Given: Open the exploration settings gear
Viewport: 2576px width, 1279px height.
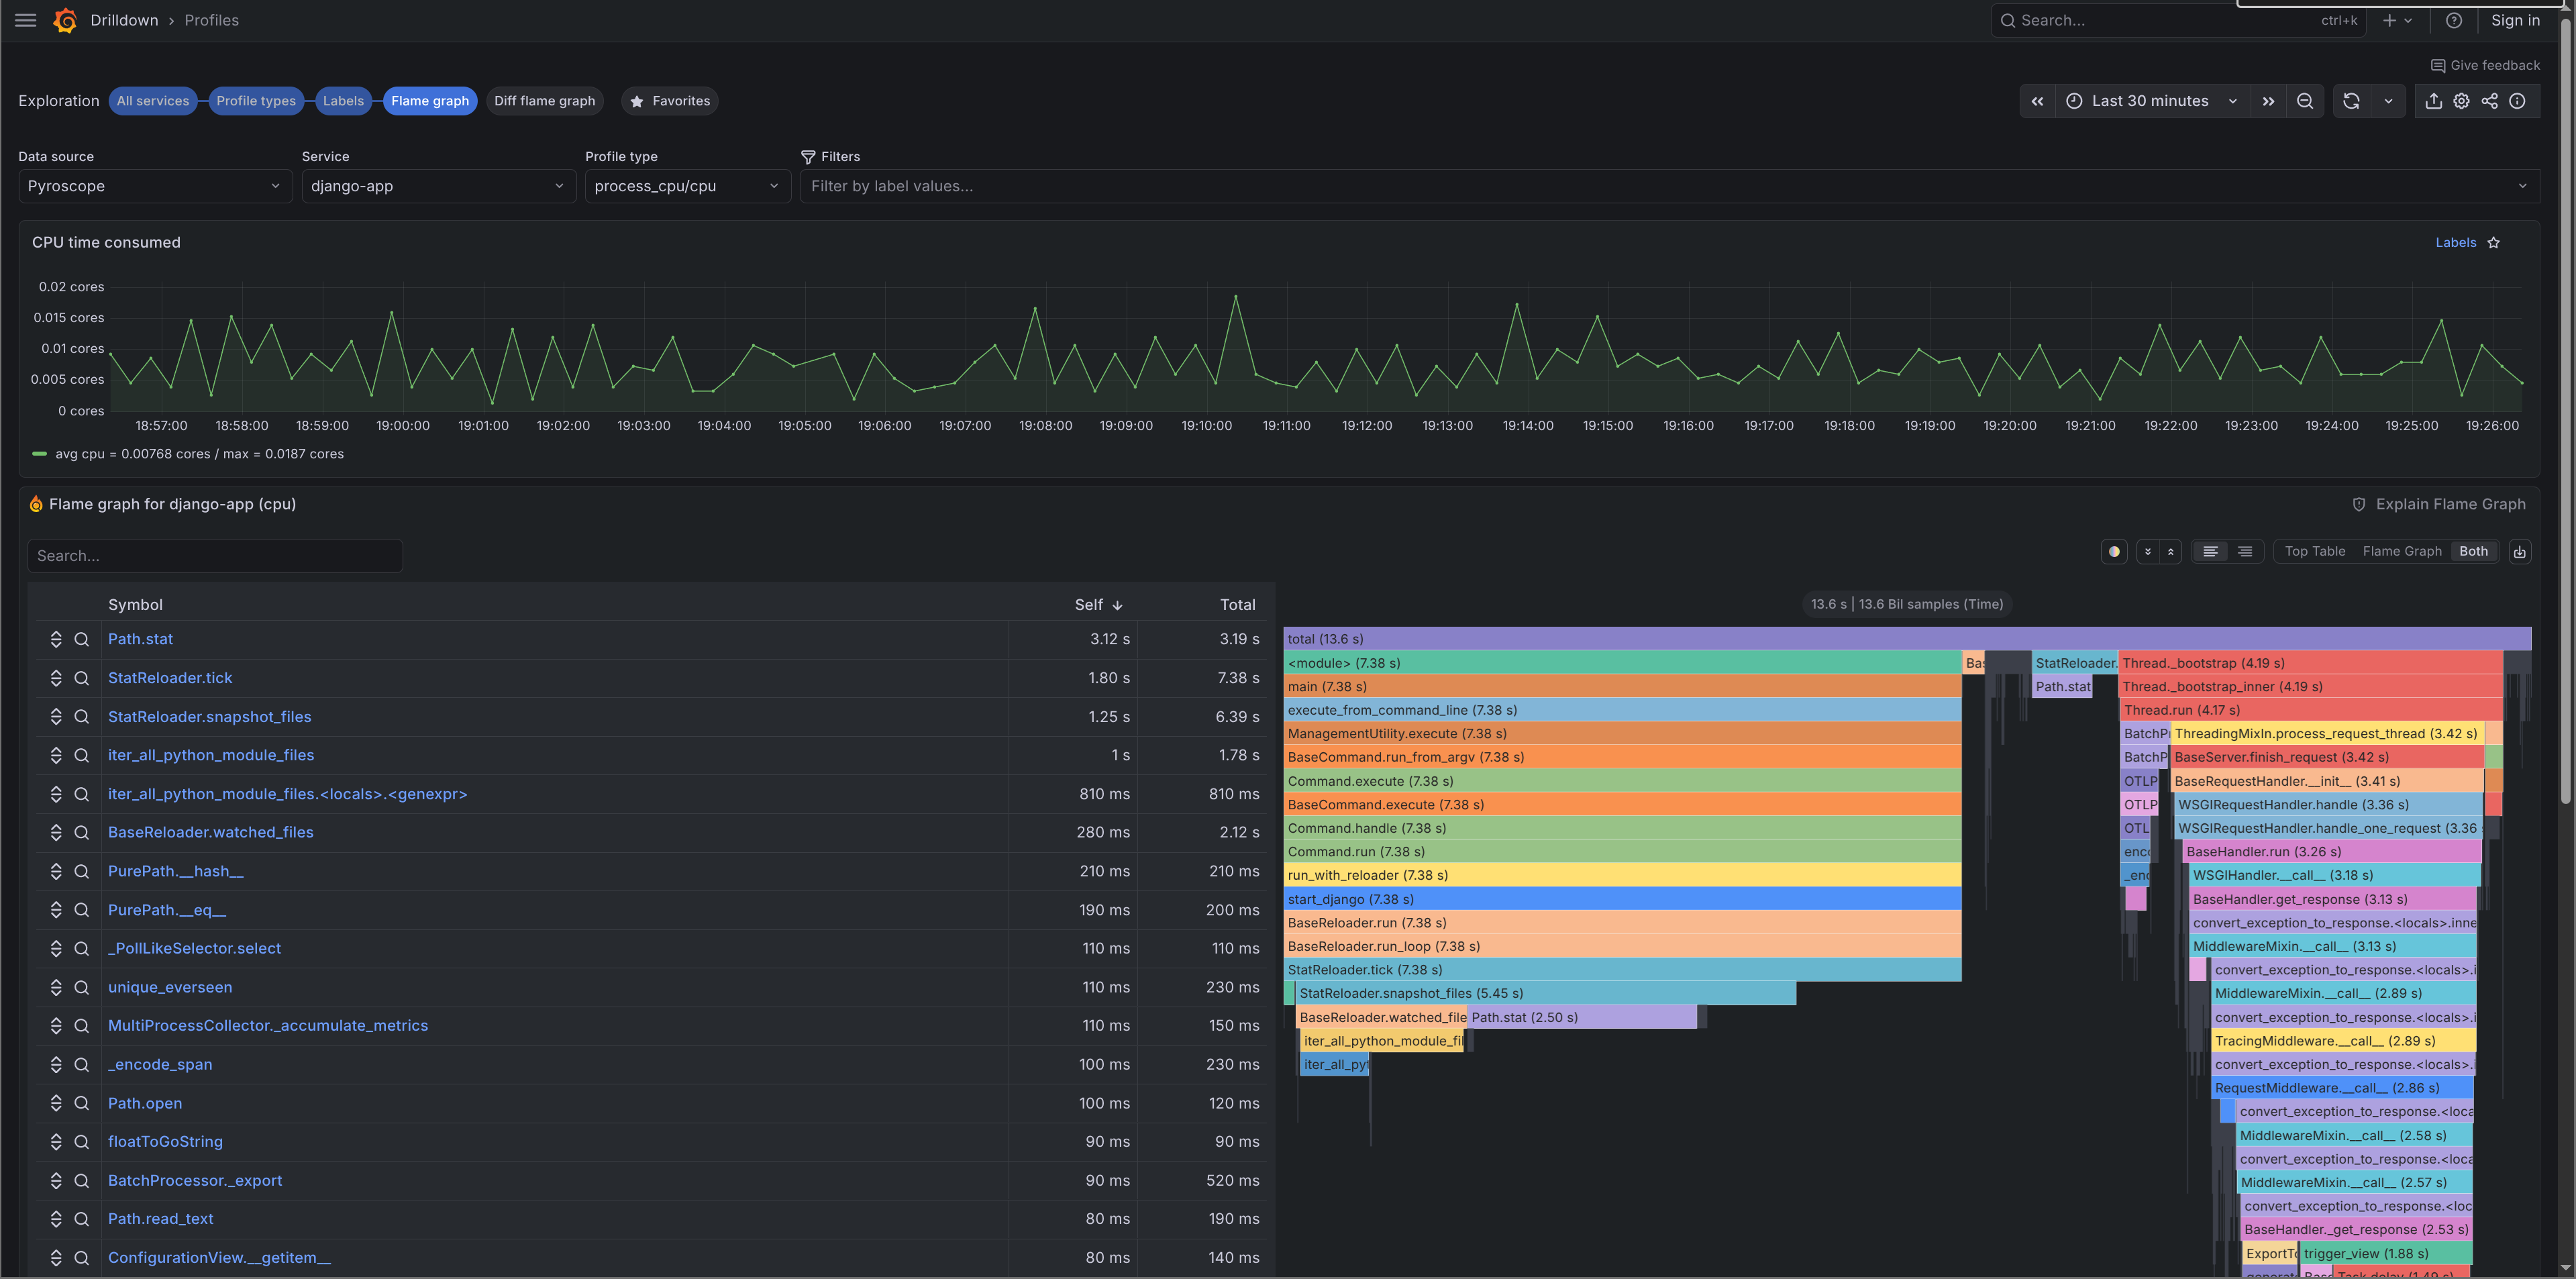Looking at the screenshot, I should 2461,100.
